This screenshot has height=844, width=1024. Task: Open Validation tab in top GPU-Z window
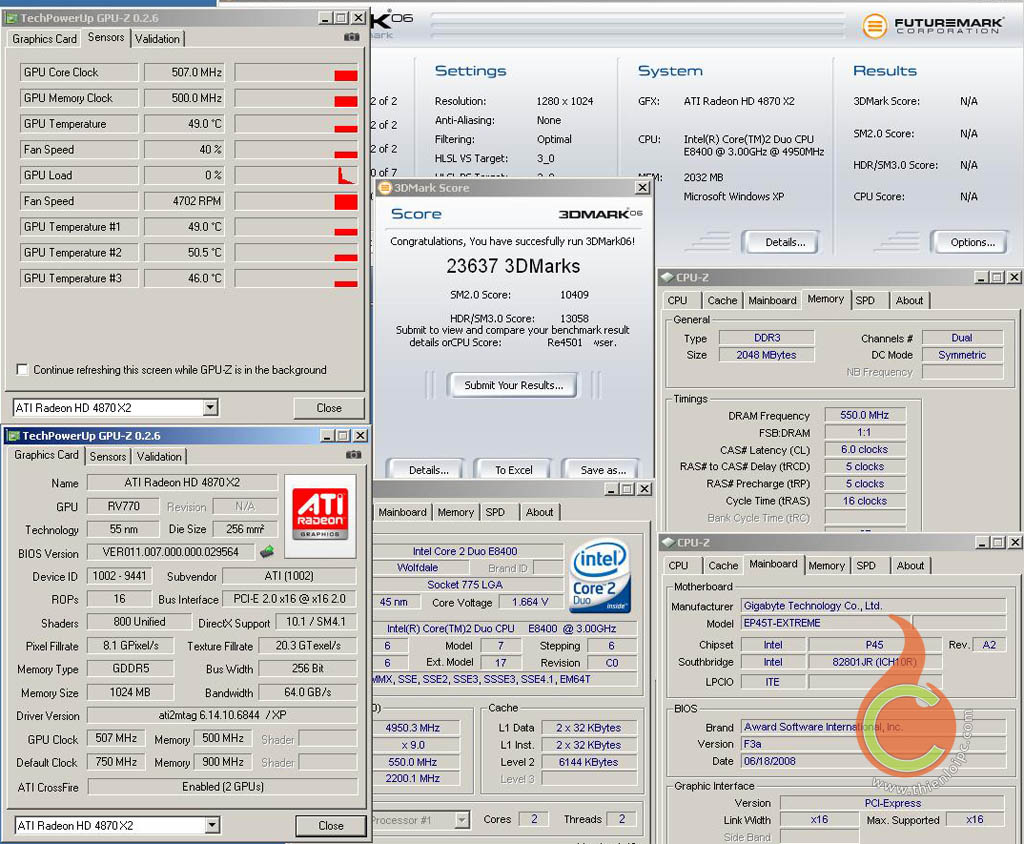pos(157,39)
